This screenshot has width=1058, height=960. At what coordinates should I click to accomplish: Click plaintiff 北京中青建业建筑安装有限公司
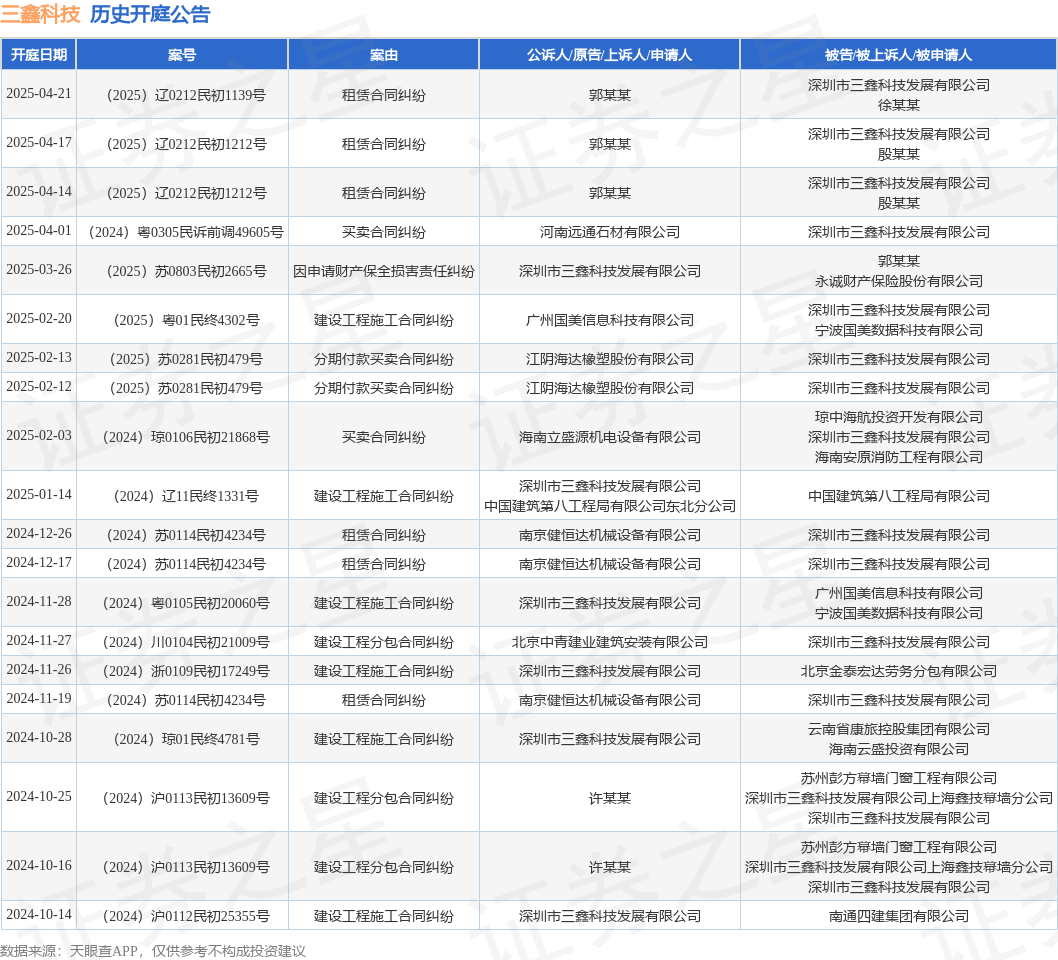coord(609,642)
